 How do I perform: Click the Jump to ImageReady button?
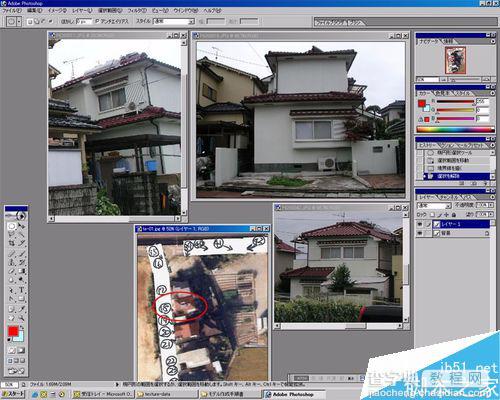coord(16,371)
